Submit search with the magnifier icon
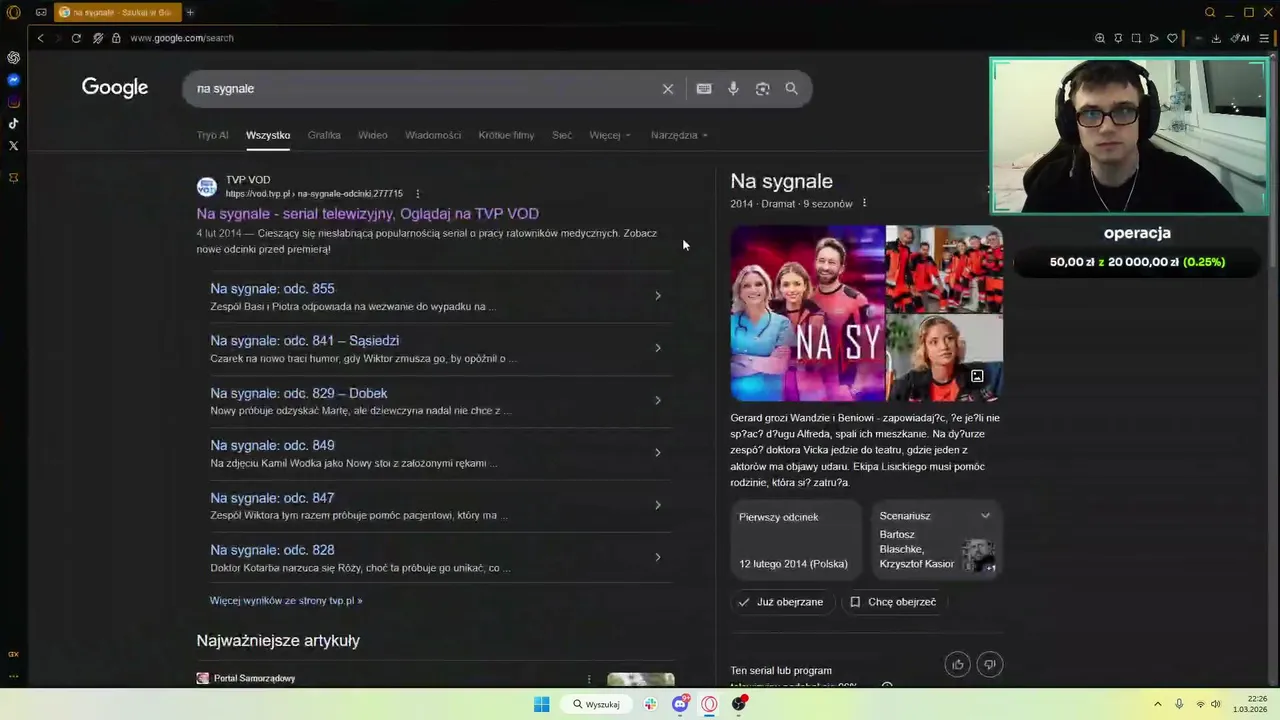 click(791, 89)
